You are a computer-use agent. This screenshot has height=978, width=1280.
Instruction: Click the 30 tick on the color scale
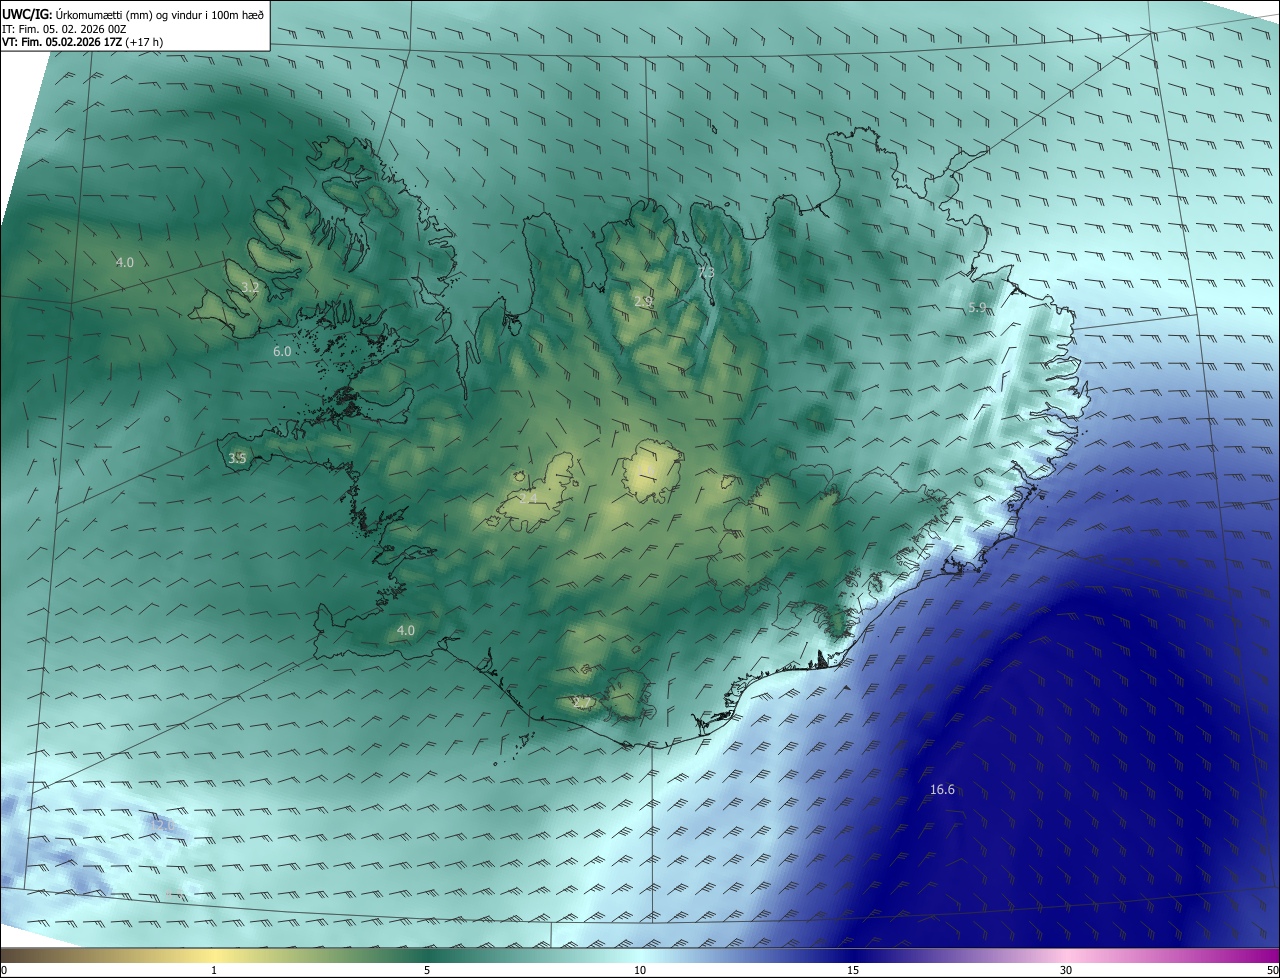1066,970
